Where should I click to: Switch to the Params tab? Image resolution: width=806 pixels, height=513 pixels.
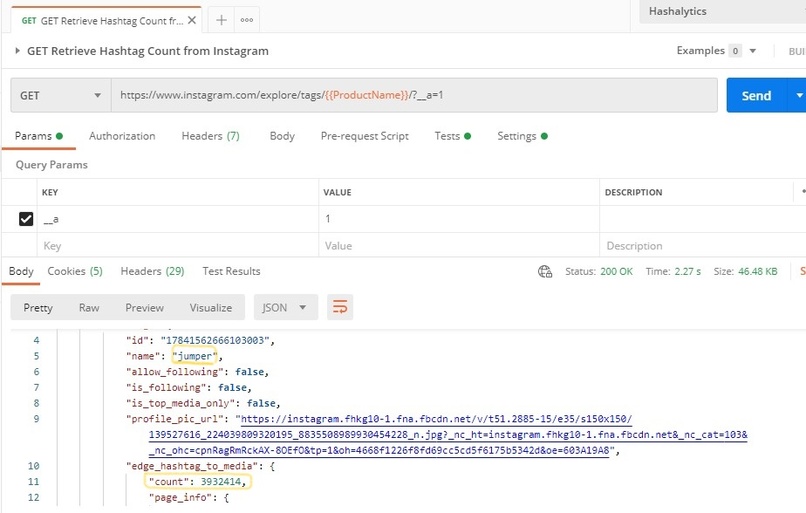point(39,136)
